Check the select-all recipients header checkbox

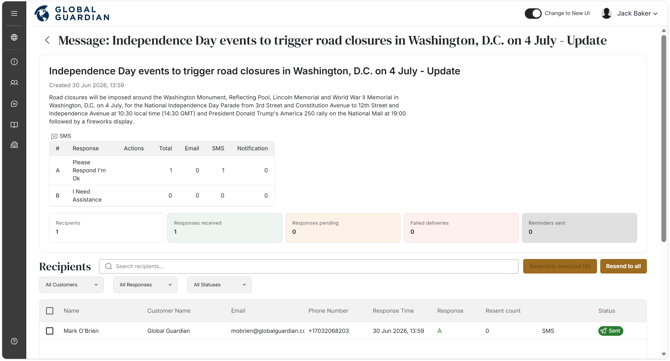click(x=50, y=311)
